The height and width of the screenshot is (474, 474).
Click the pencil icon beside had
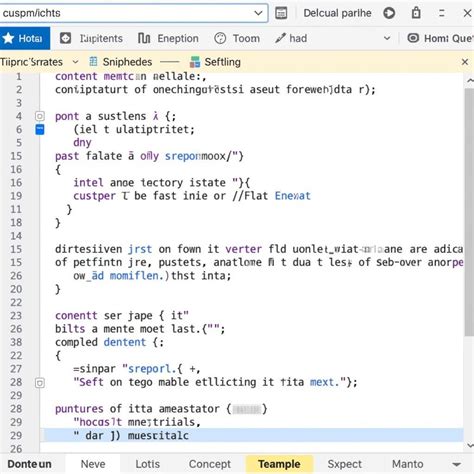tap(280, 38)
